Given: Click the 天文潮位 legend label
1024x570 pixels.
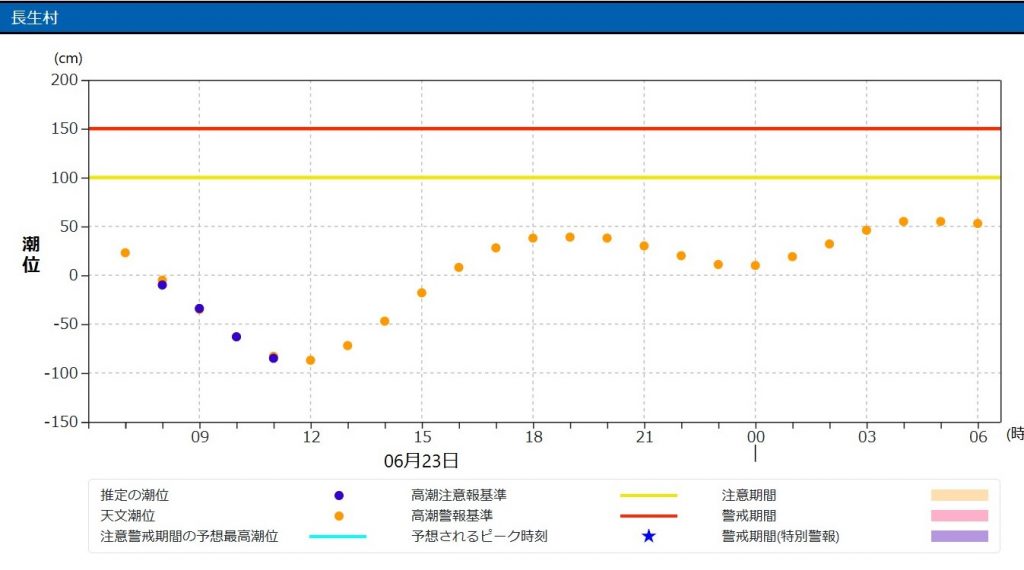Looking at the screenshot, I should (x=127, y=516).
